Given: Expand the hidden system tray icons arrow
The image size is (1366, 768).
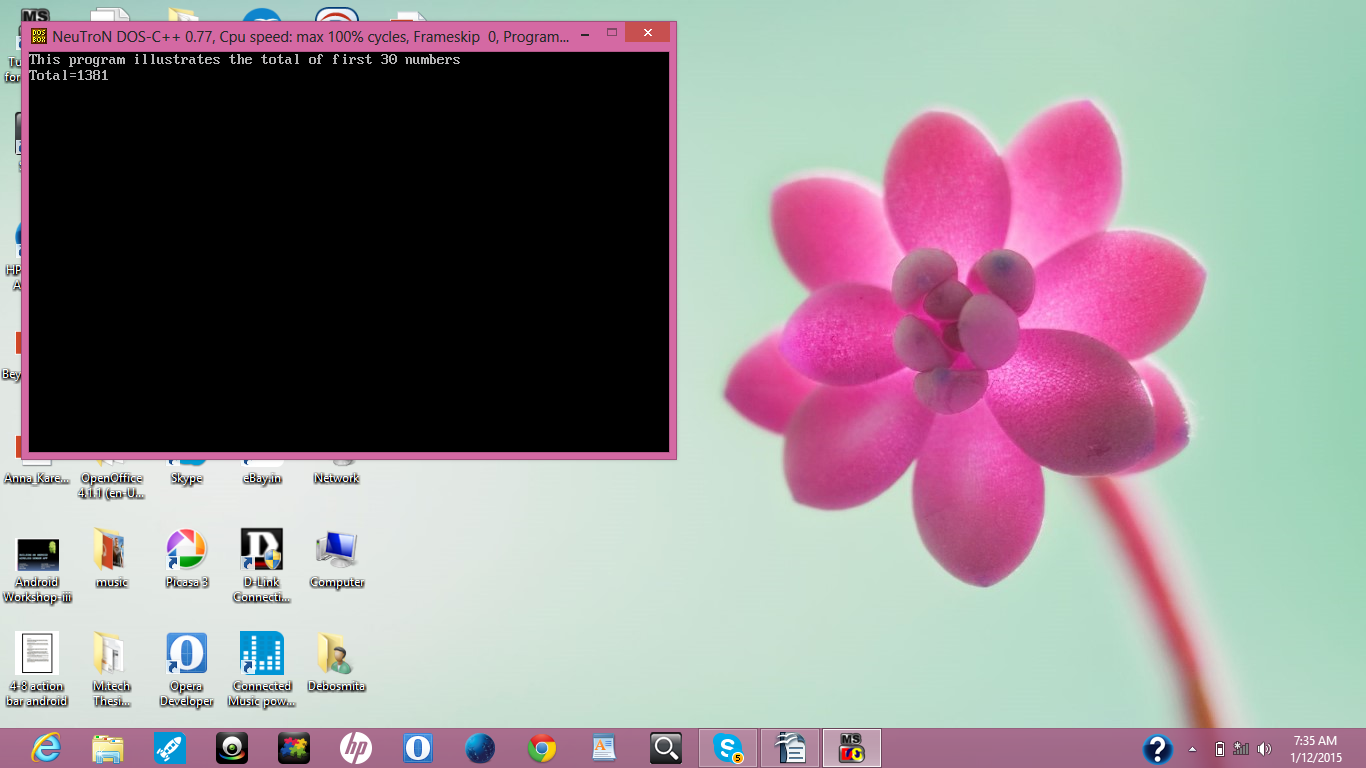Looking at the screenshot, I should coord(1192,749).
